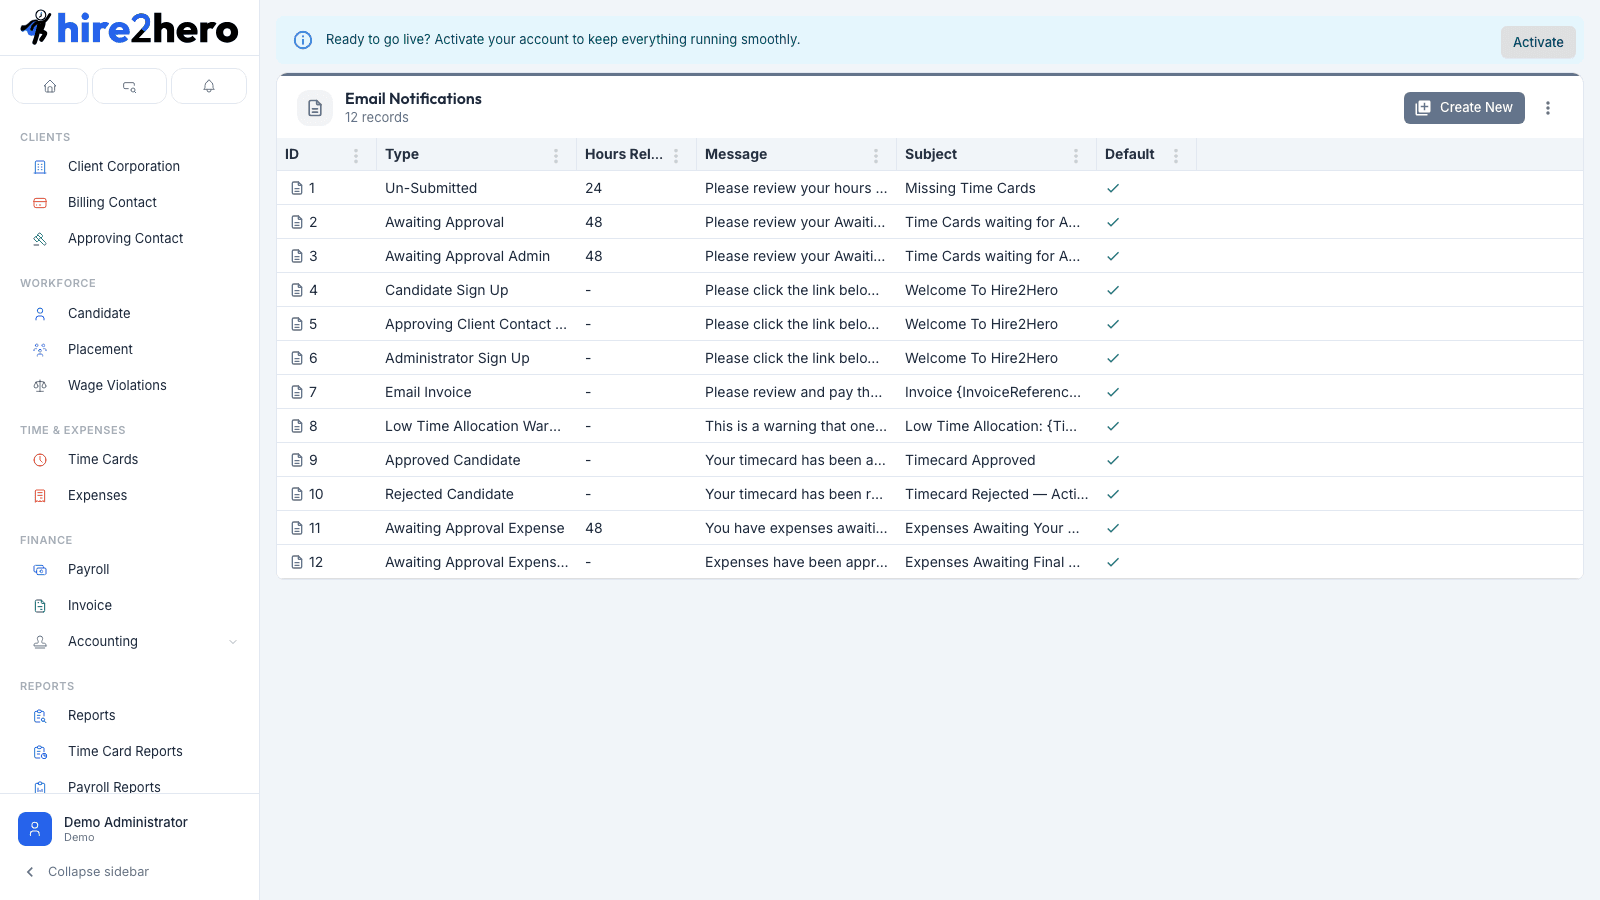Click subject Timecard Rejected — Acti...
The image size is (1600, 900).
(997, 494)
